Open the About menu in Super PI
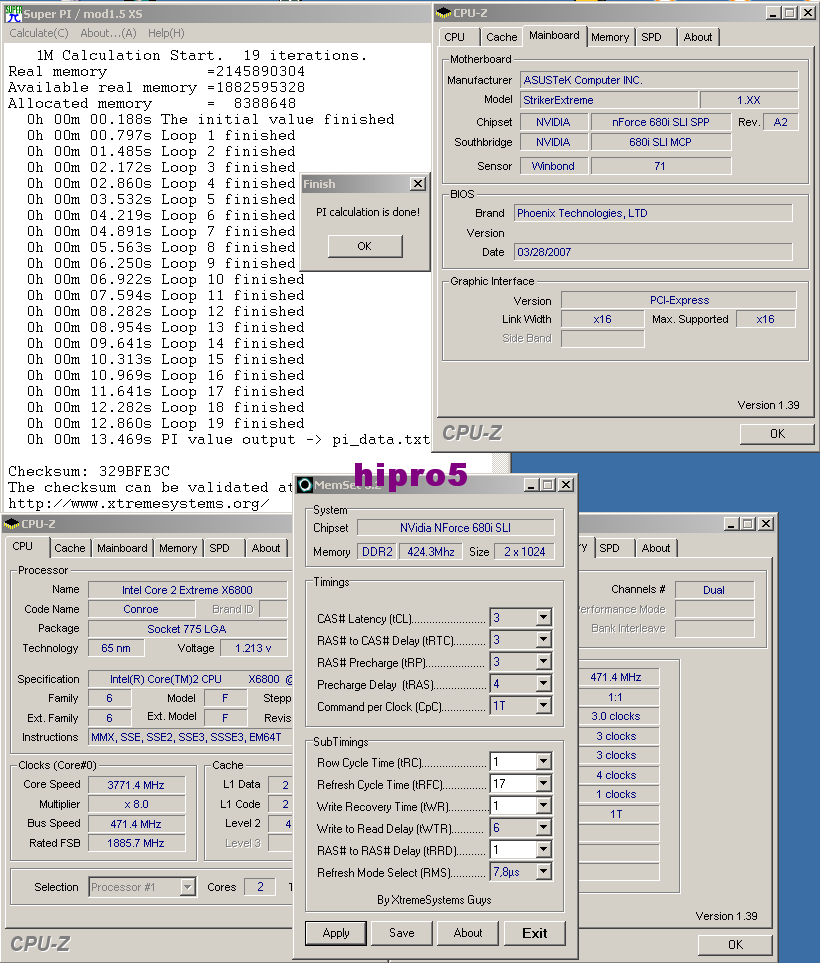The height and width of the screenshot is (963, 820). [x=108, y=33]
